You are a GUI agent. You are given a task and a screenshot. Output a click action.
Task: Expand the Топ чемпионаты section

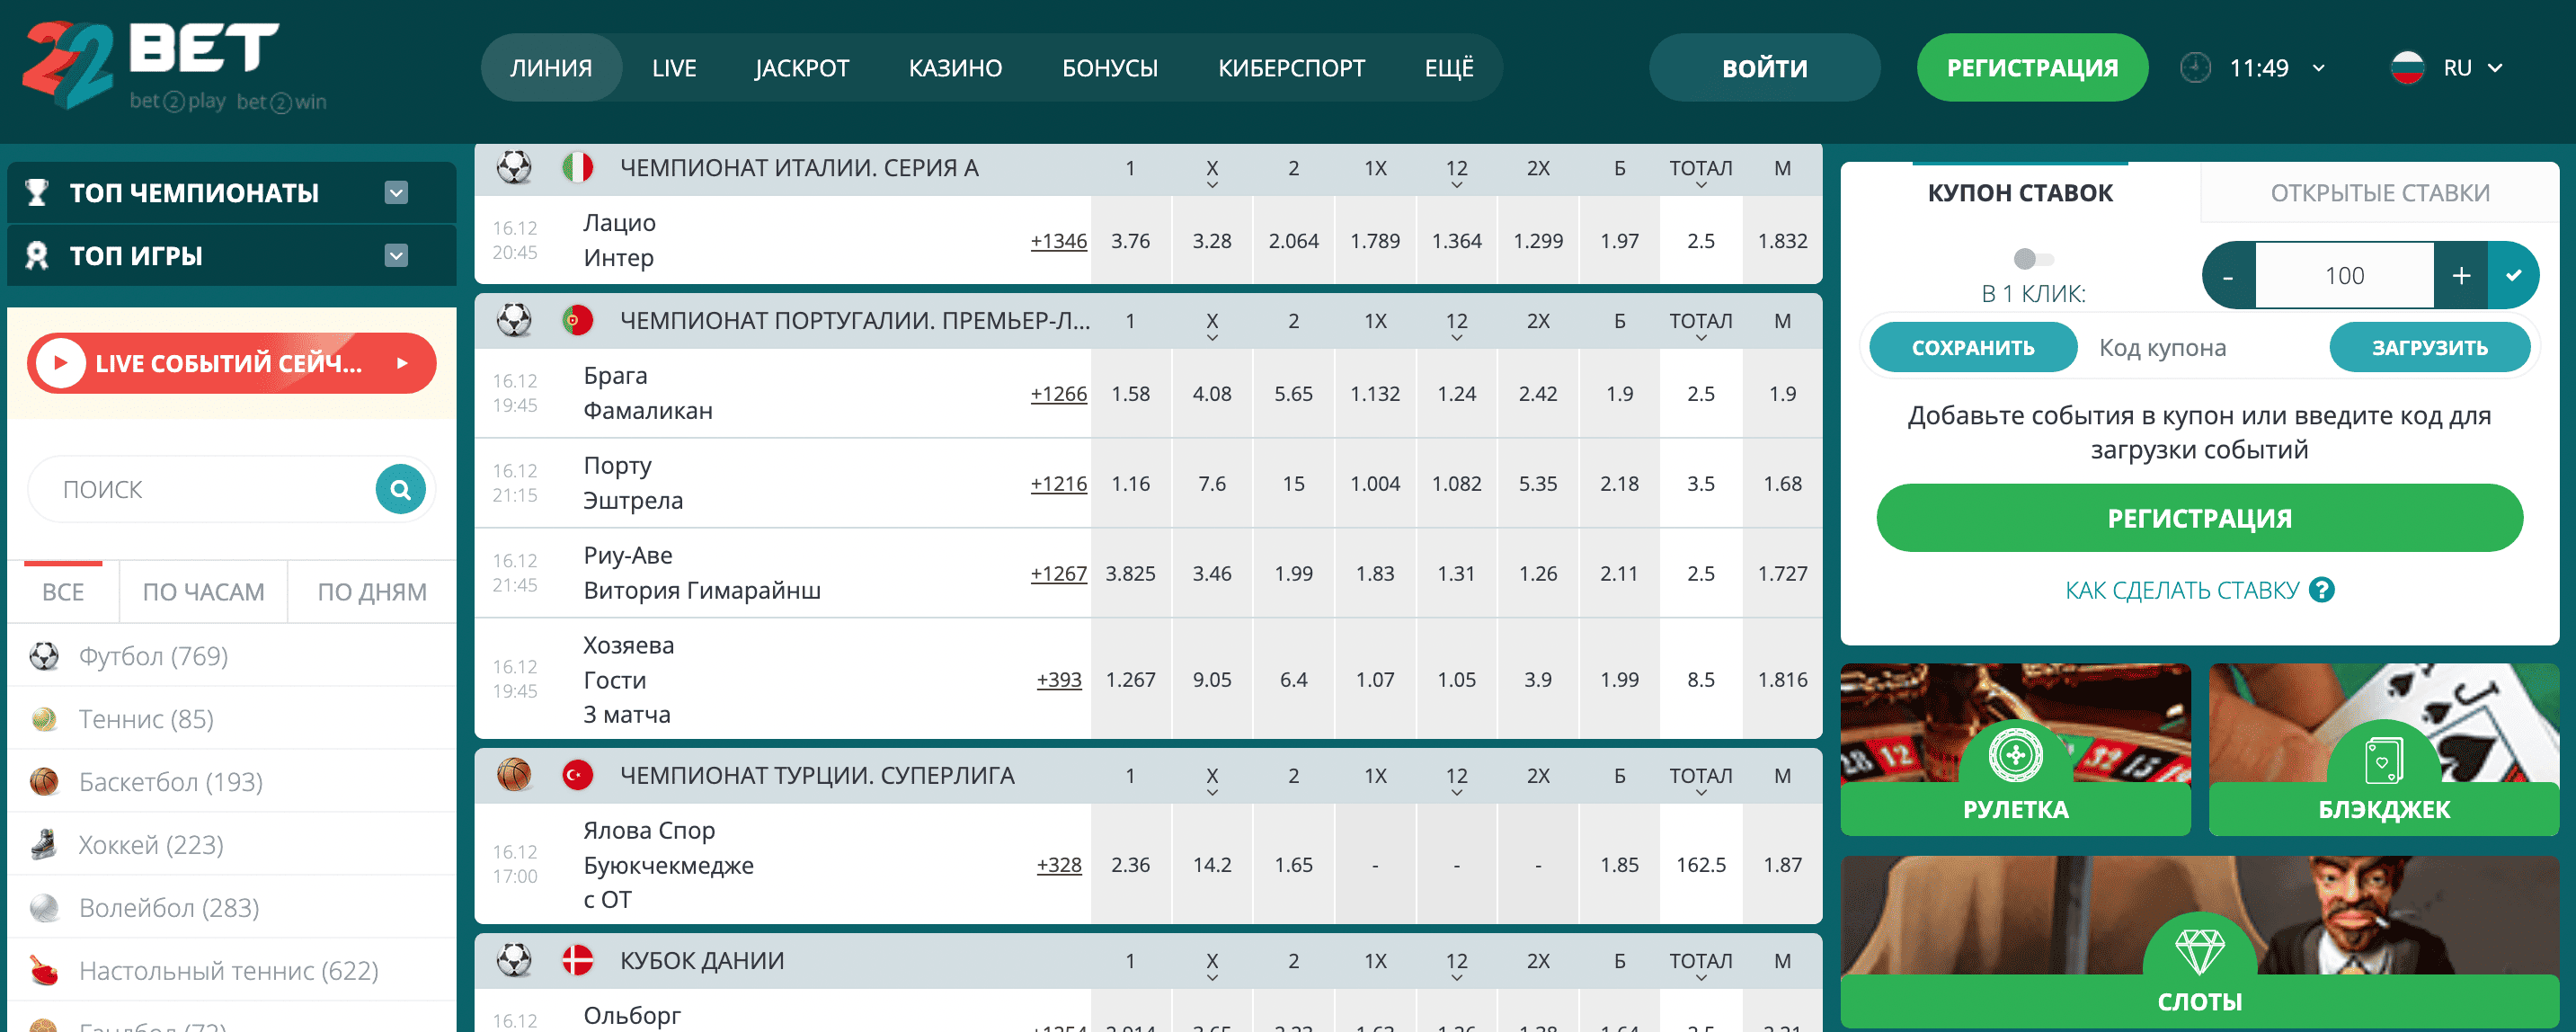[x=396, y=192]
